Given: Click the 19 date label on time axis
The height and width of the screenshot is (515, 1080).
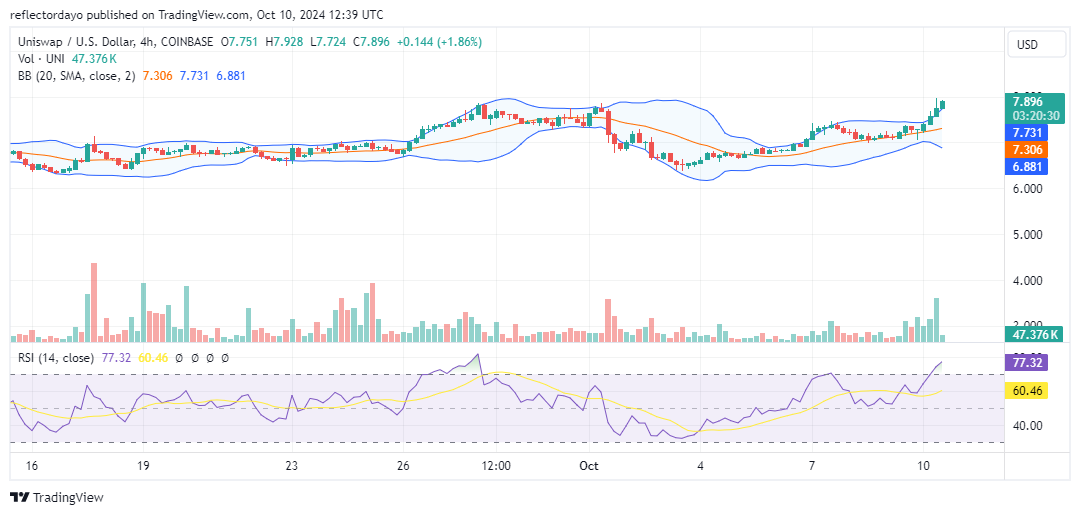Looking at the screenshot, I should pyautogui.click(x=143, y=465).
